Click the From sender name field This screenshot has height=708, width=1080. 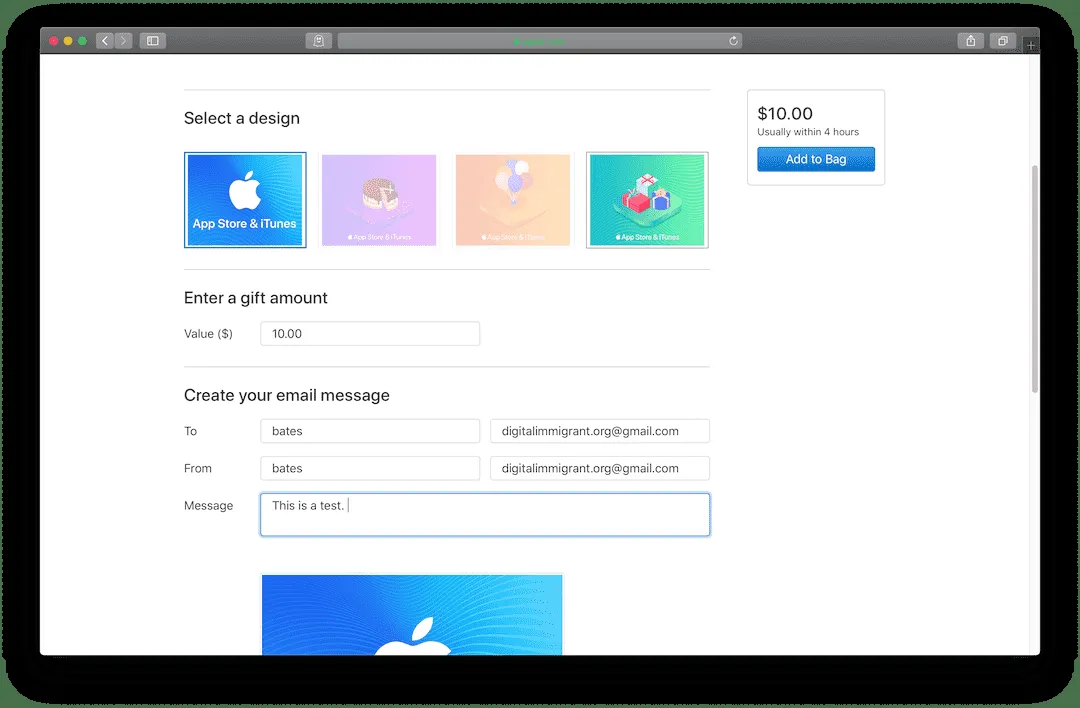[x=370, y=468]
